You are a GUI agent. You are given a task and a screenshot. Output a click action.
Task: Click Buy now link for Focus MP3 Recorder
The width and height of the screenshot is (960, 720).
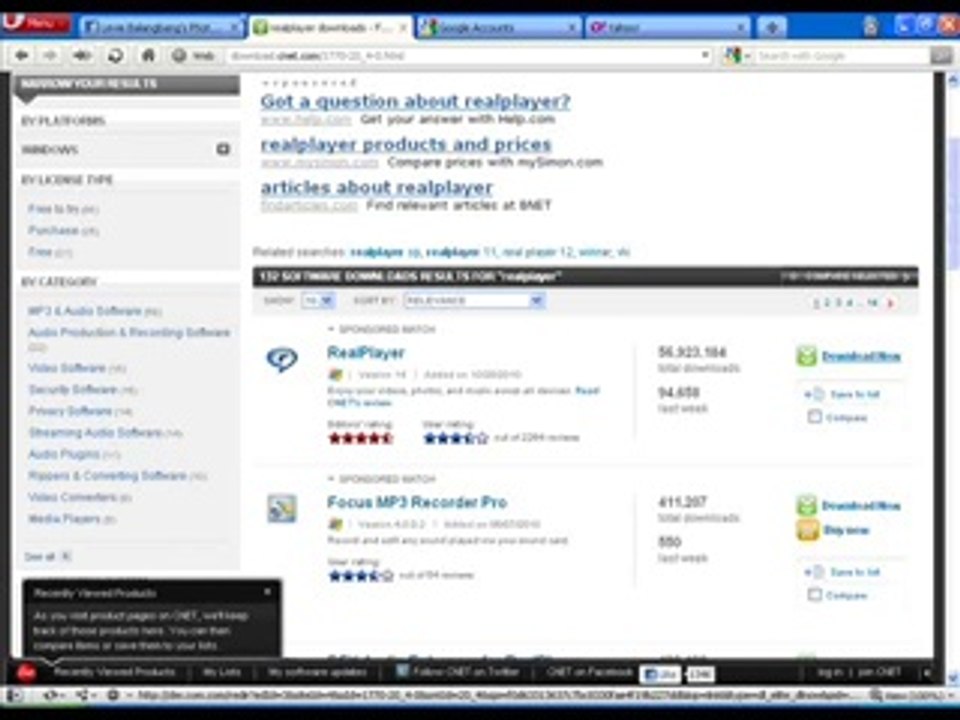(x=846, y=530)
